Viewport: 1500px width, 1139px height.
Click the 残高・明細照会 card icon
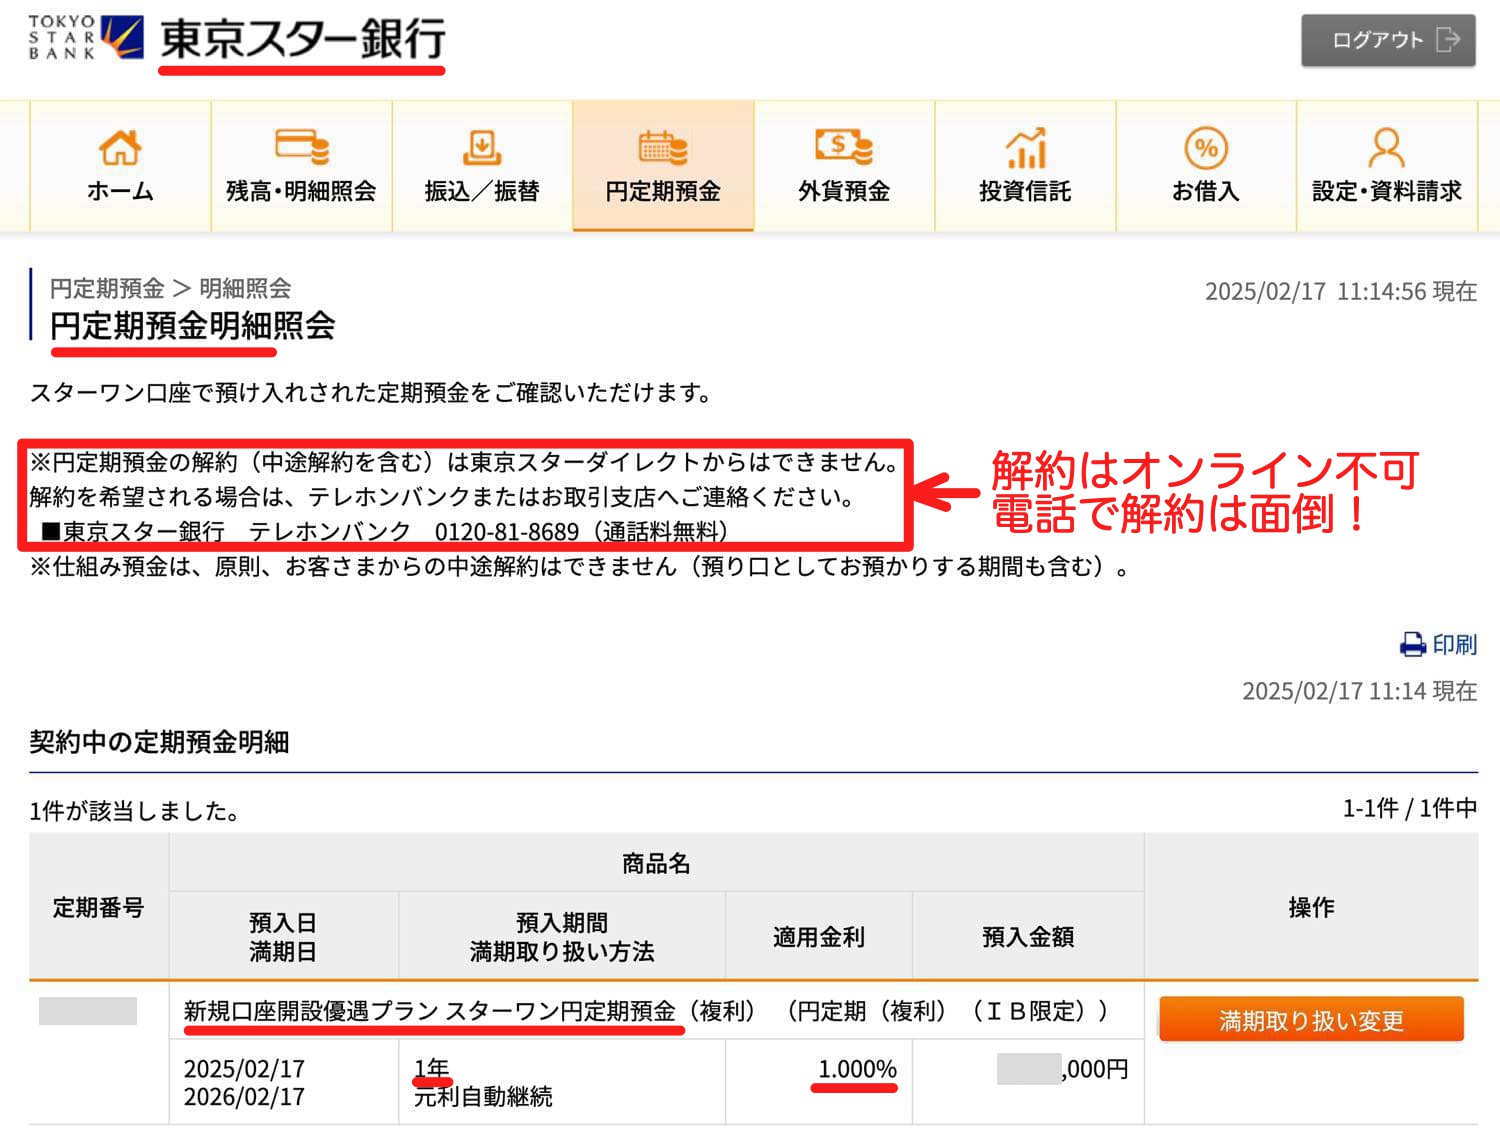(302, 148)
